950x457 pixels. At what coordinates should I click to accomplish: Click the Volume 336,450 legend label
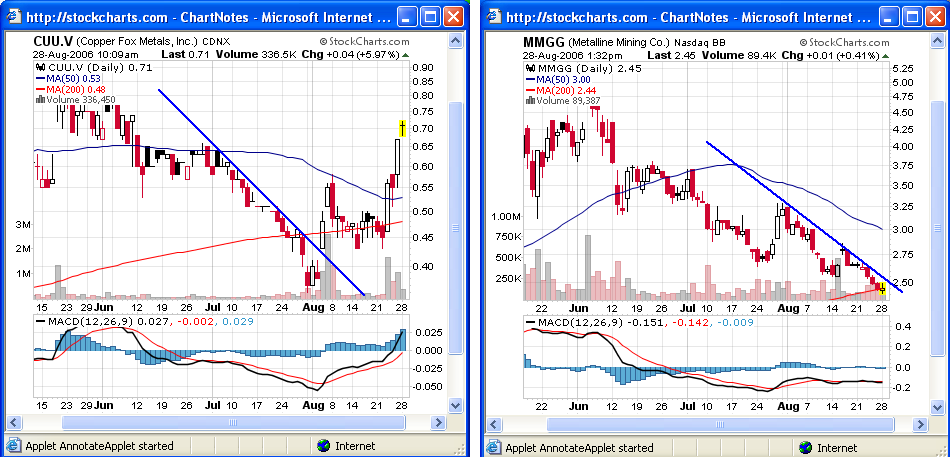[76, 99]
